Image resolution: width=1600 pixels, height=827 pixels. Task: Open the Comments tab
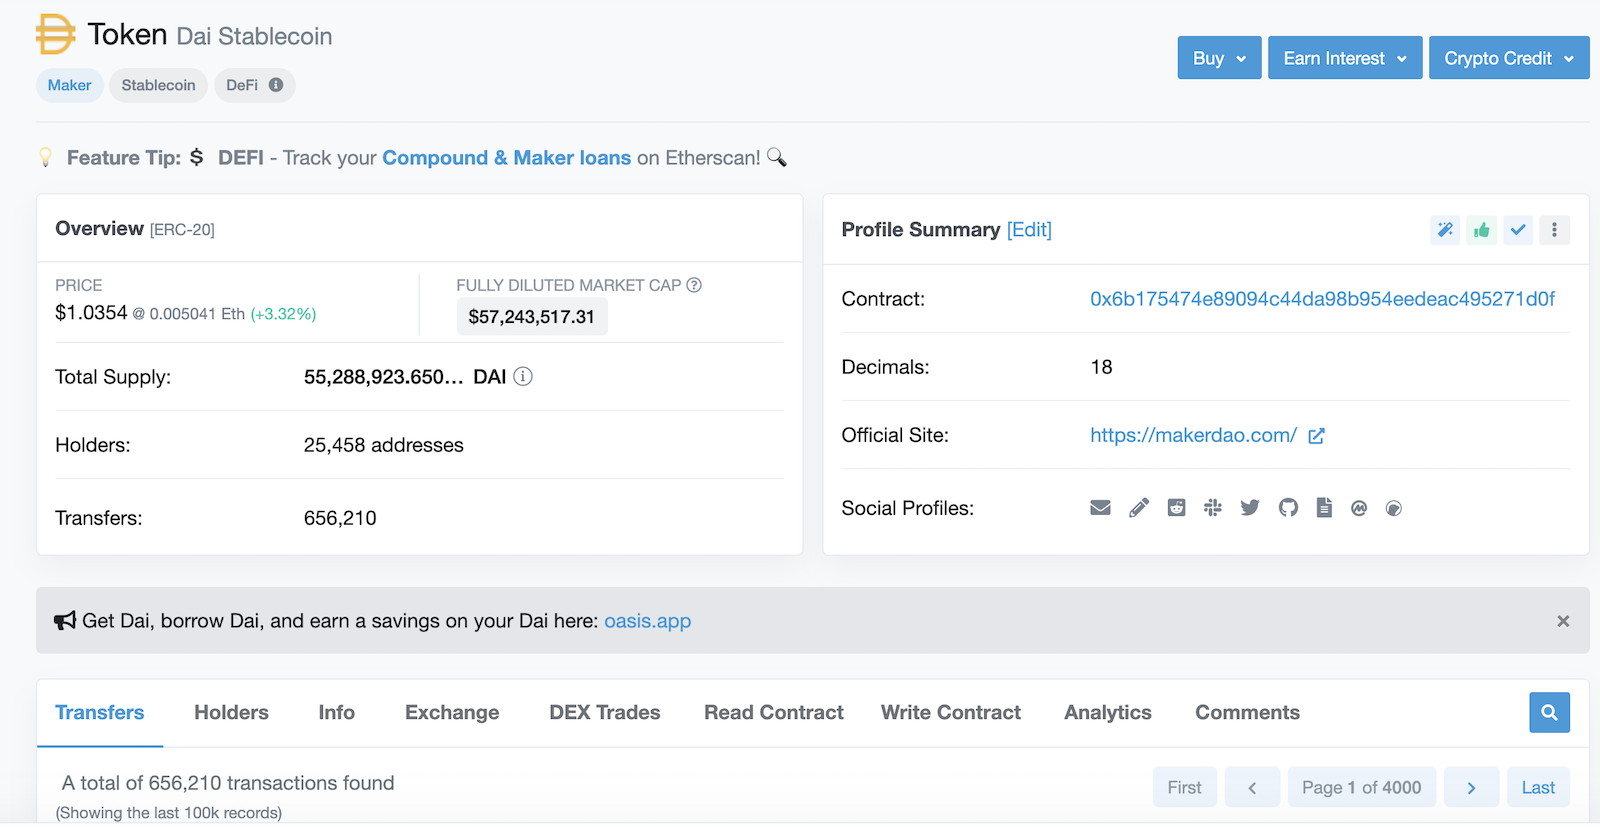pyautogui.click(x=1248, y=712)
